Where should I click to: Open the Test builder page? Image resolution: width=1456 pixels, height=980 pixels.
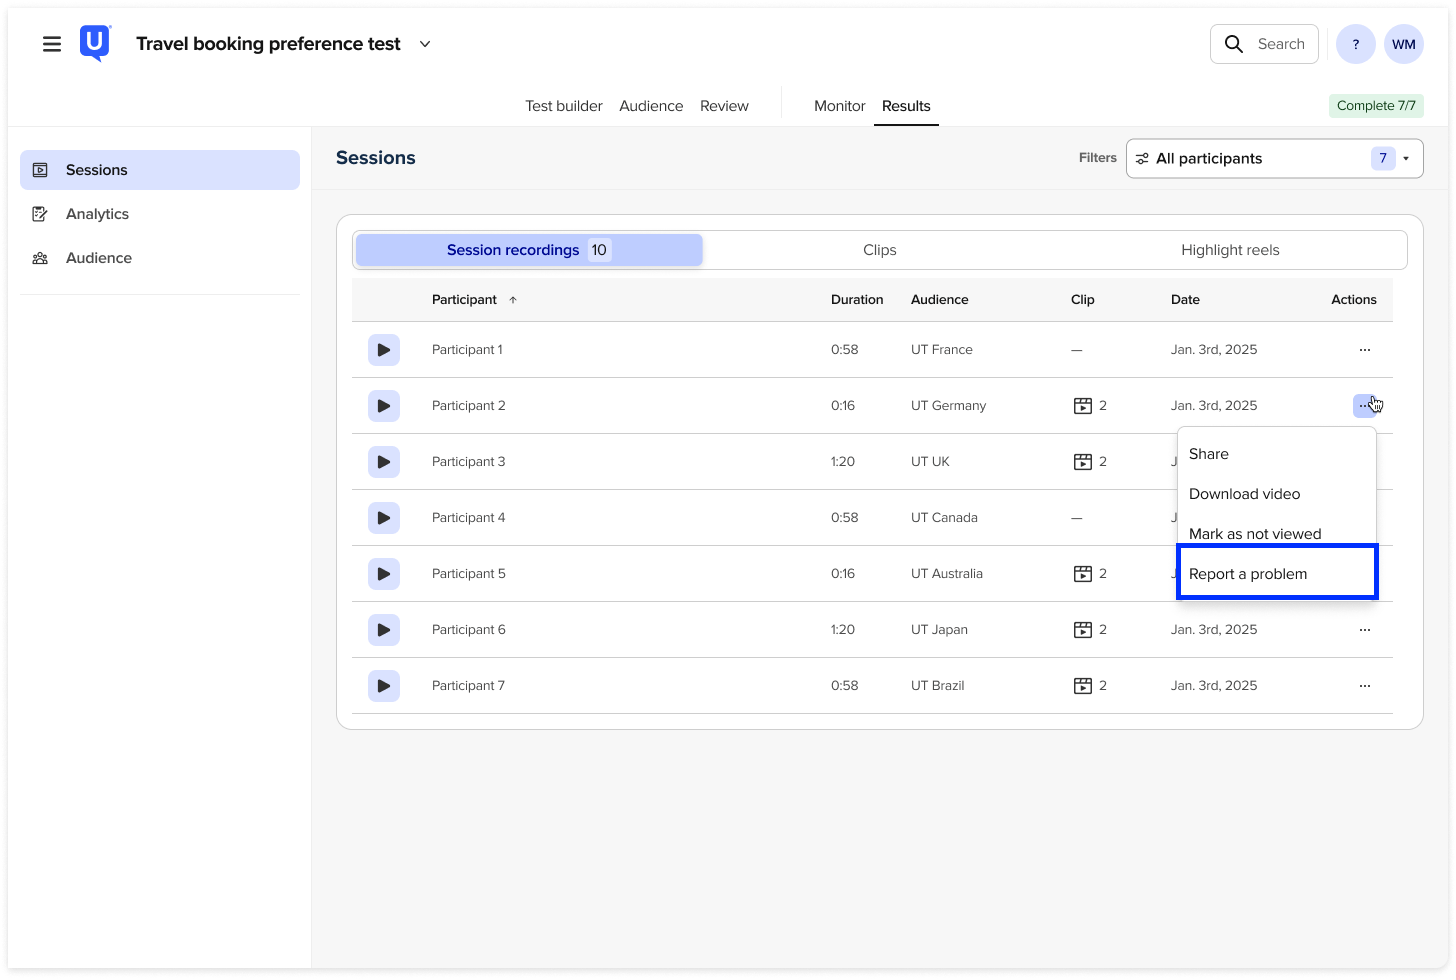click(564, 106)
